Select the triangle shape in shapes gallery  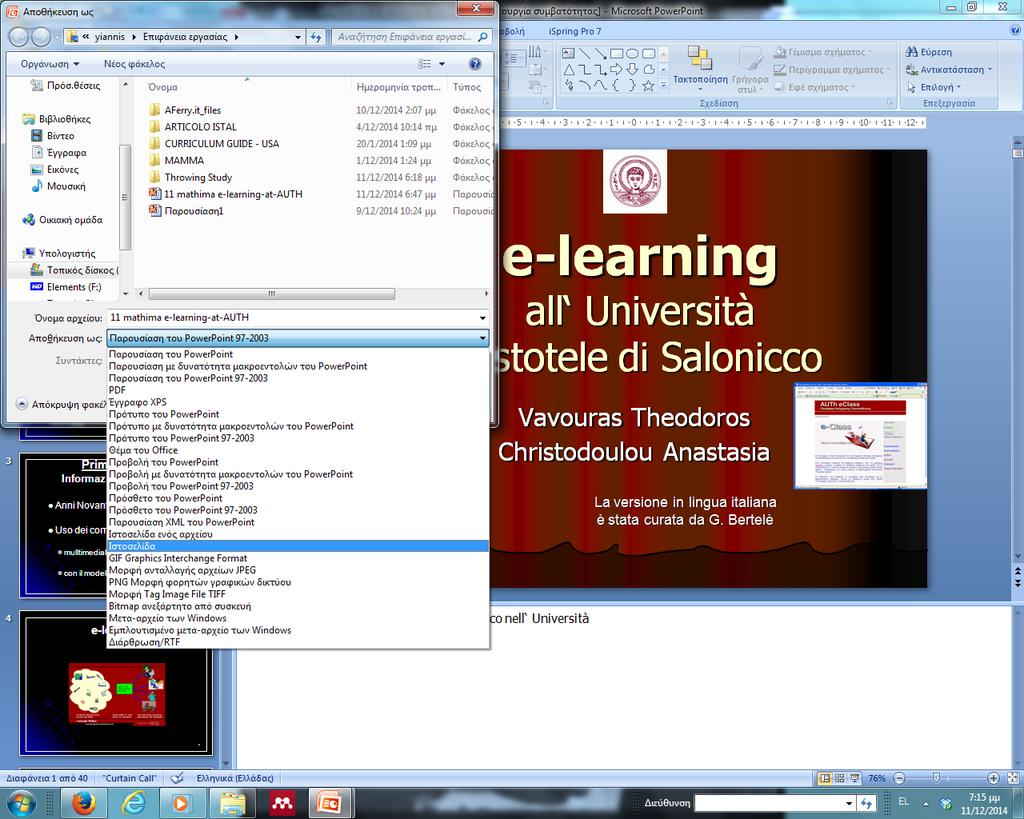pos(569,69)
